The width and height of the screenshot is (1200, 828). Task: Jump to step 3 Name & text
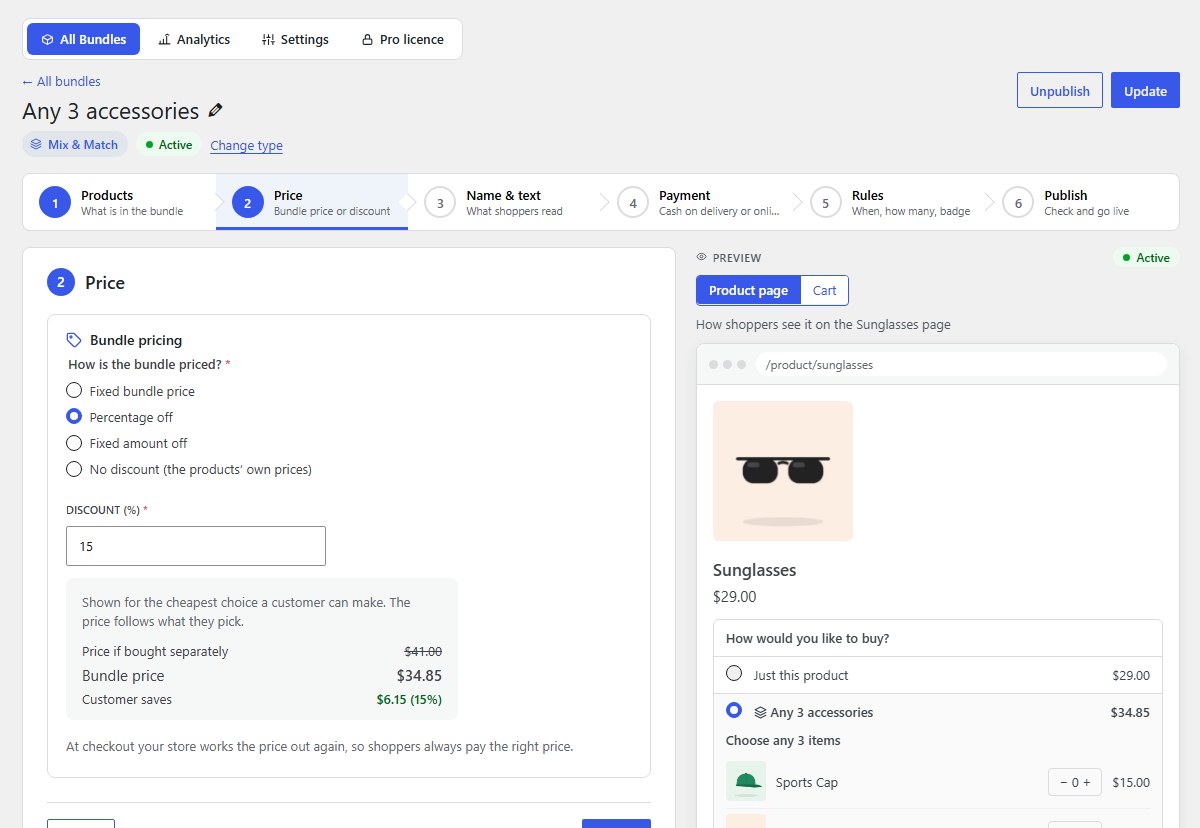504,202
